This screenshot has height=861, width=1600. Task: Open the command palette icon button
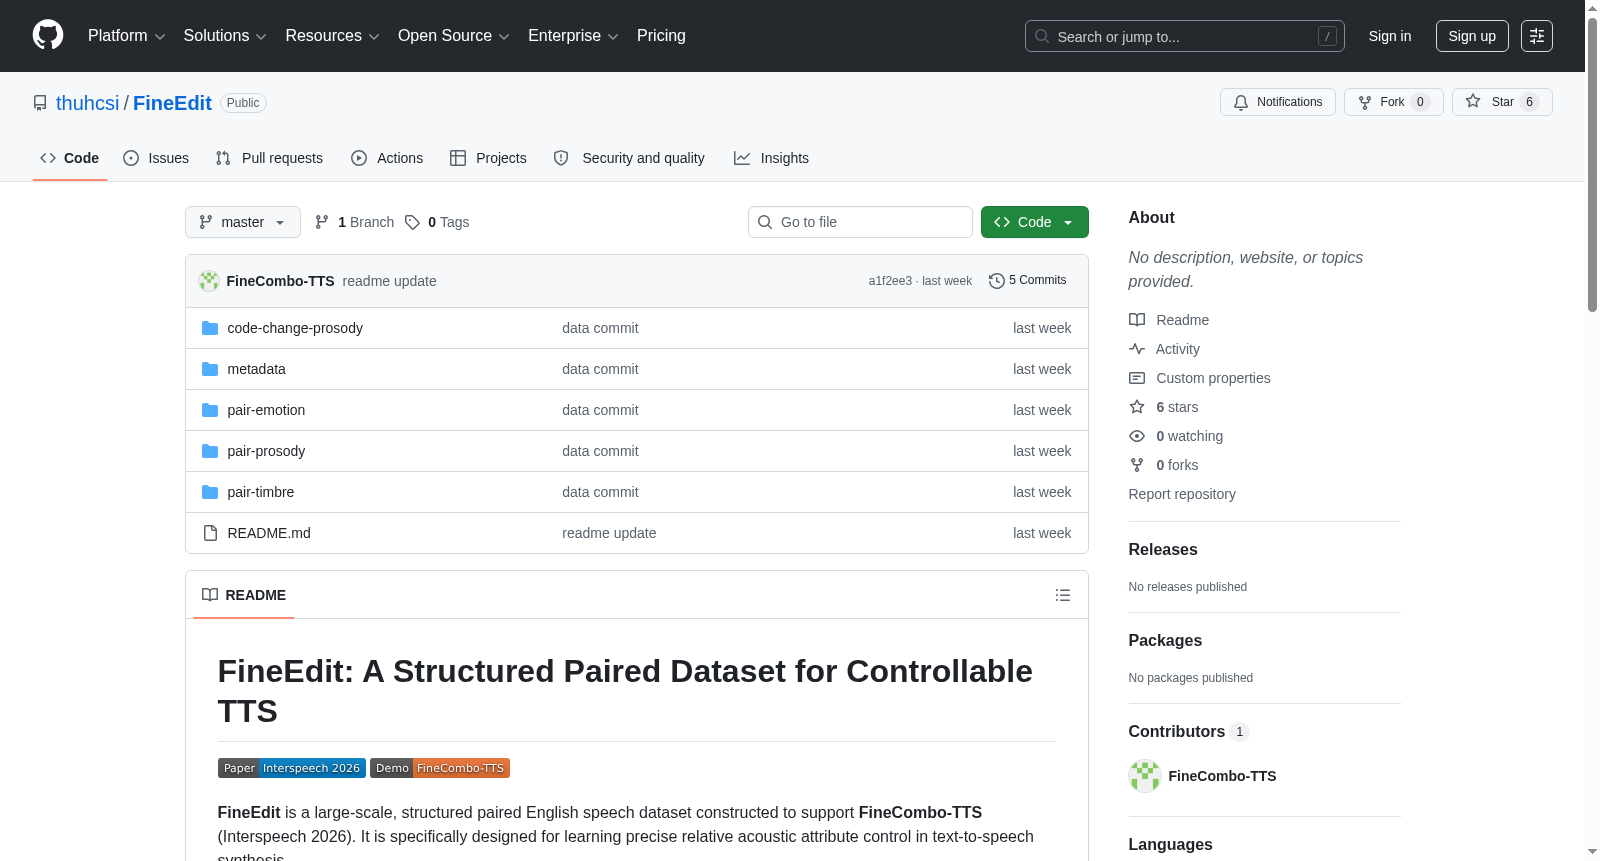[x=1536, y=36]
